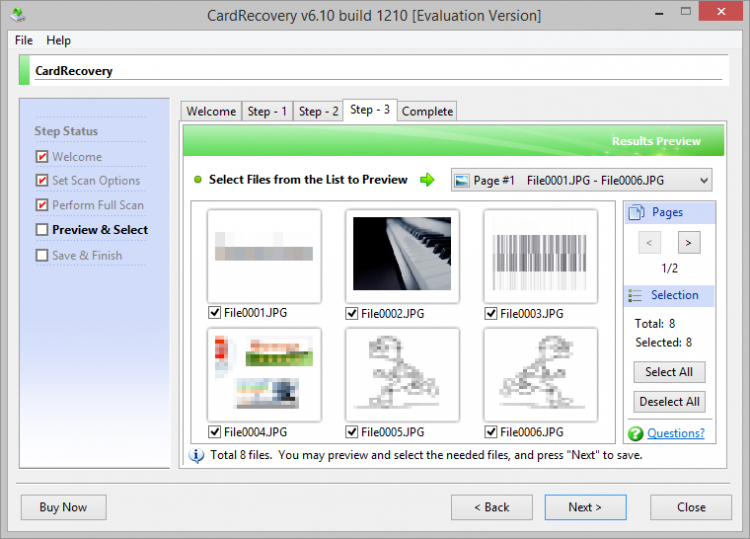The image size is (750, 539).
Task: Click the green question mark help icon
Action: [x=636, y=433]
